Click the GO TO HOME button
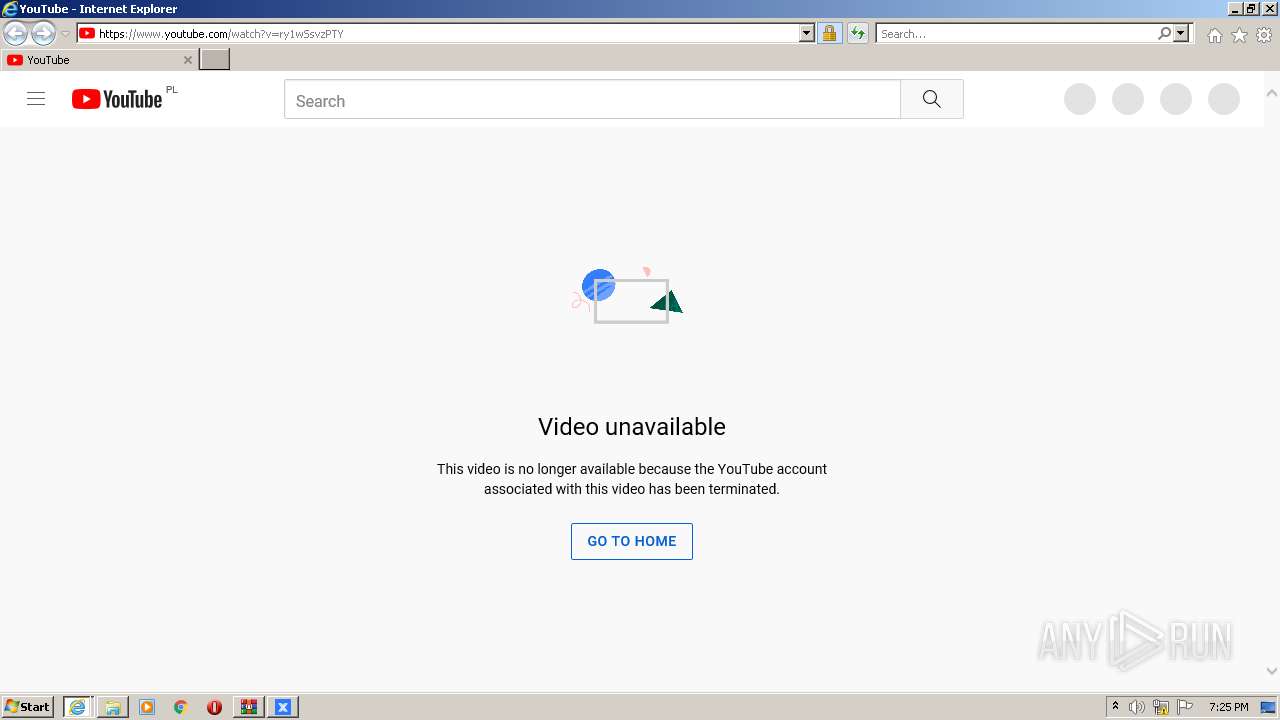 tap(632, 541)
